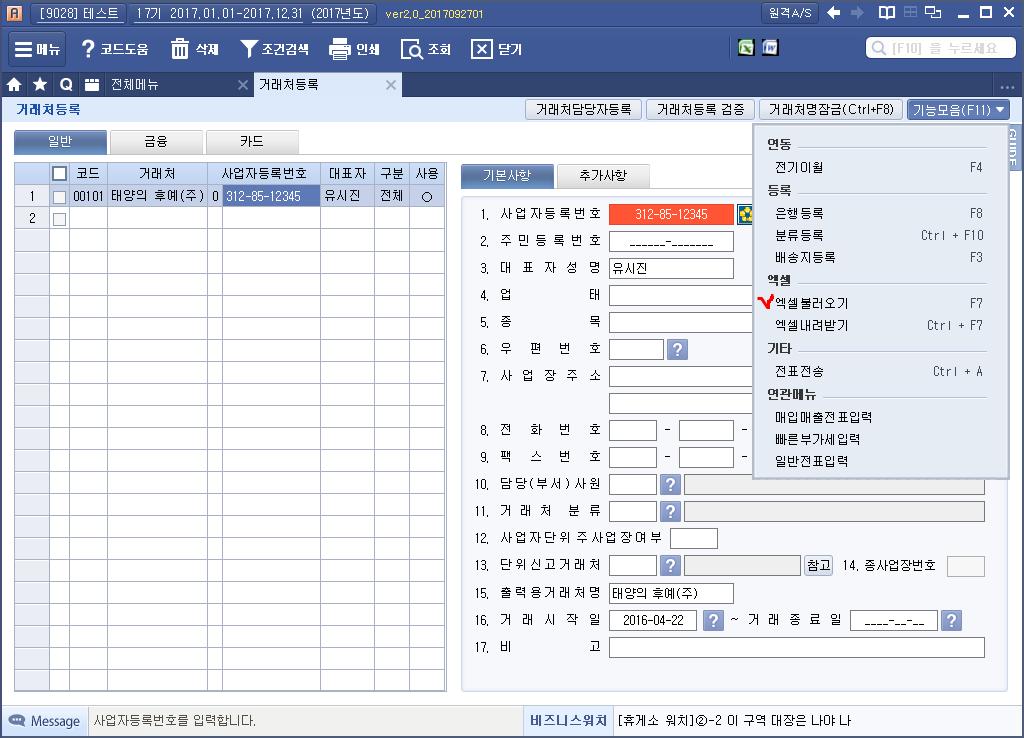This screenshot has width=1024, height=738.
Task: Switch to the 카드 tab
Action: tap(252, 142)
